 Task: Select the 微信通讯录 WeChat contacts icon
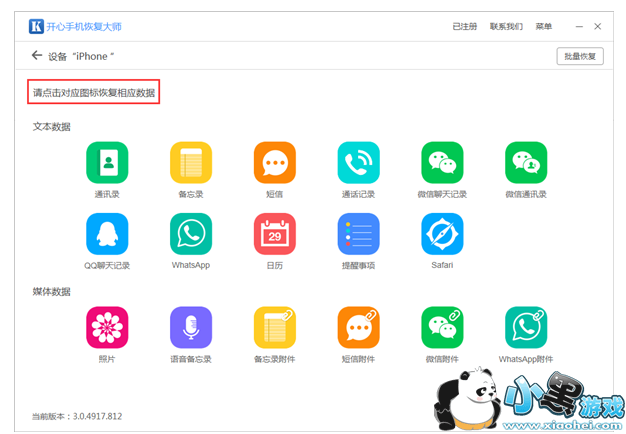click(526, 163)
